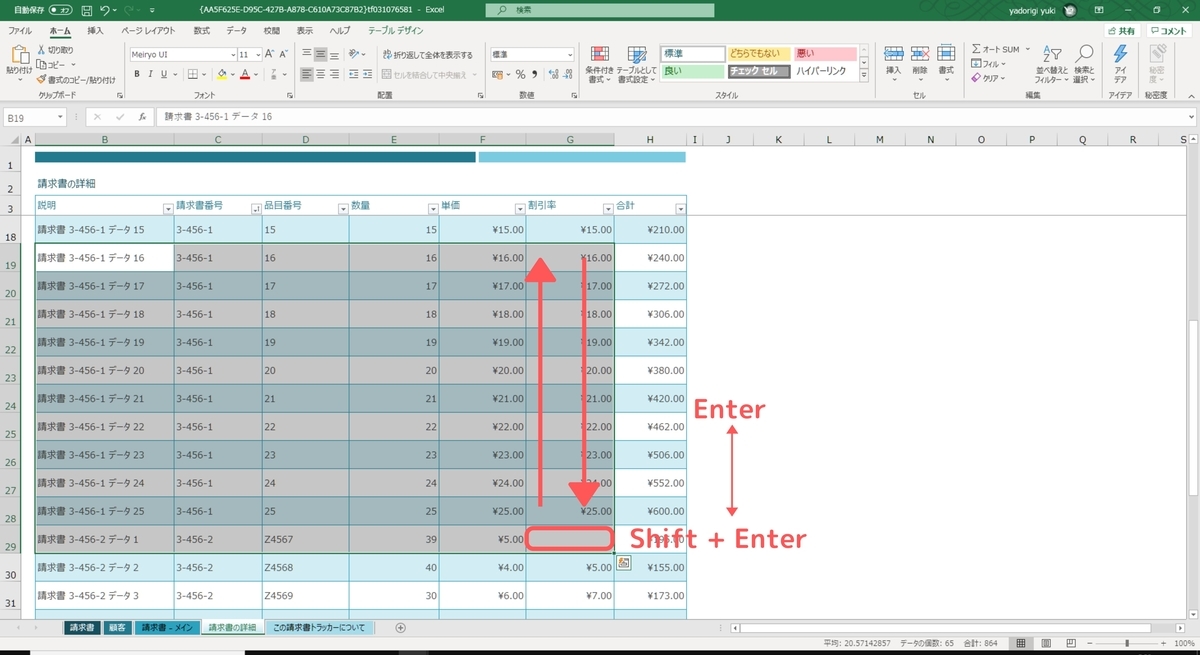Click the cell Format (書式) icon
Image resolution: width=1200 pixels, height=655 pixels.
pyautogui.click(x=946, y=52)
